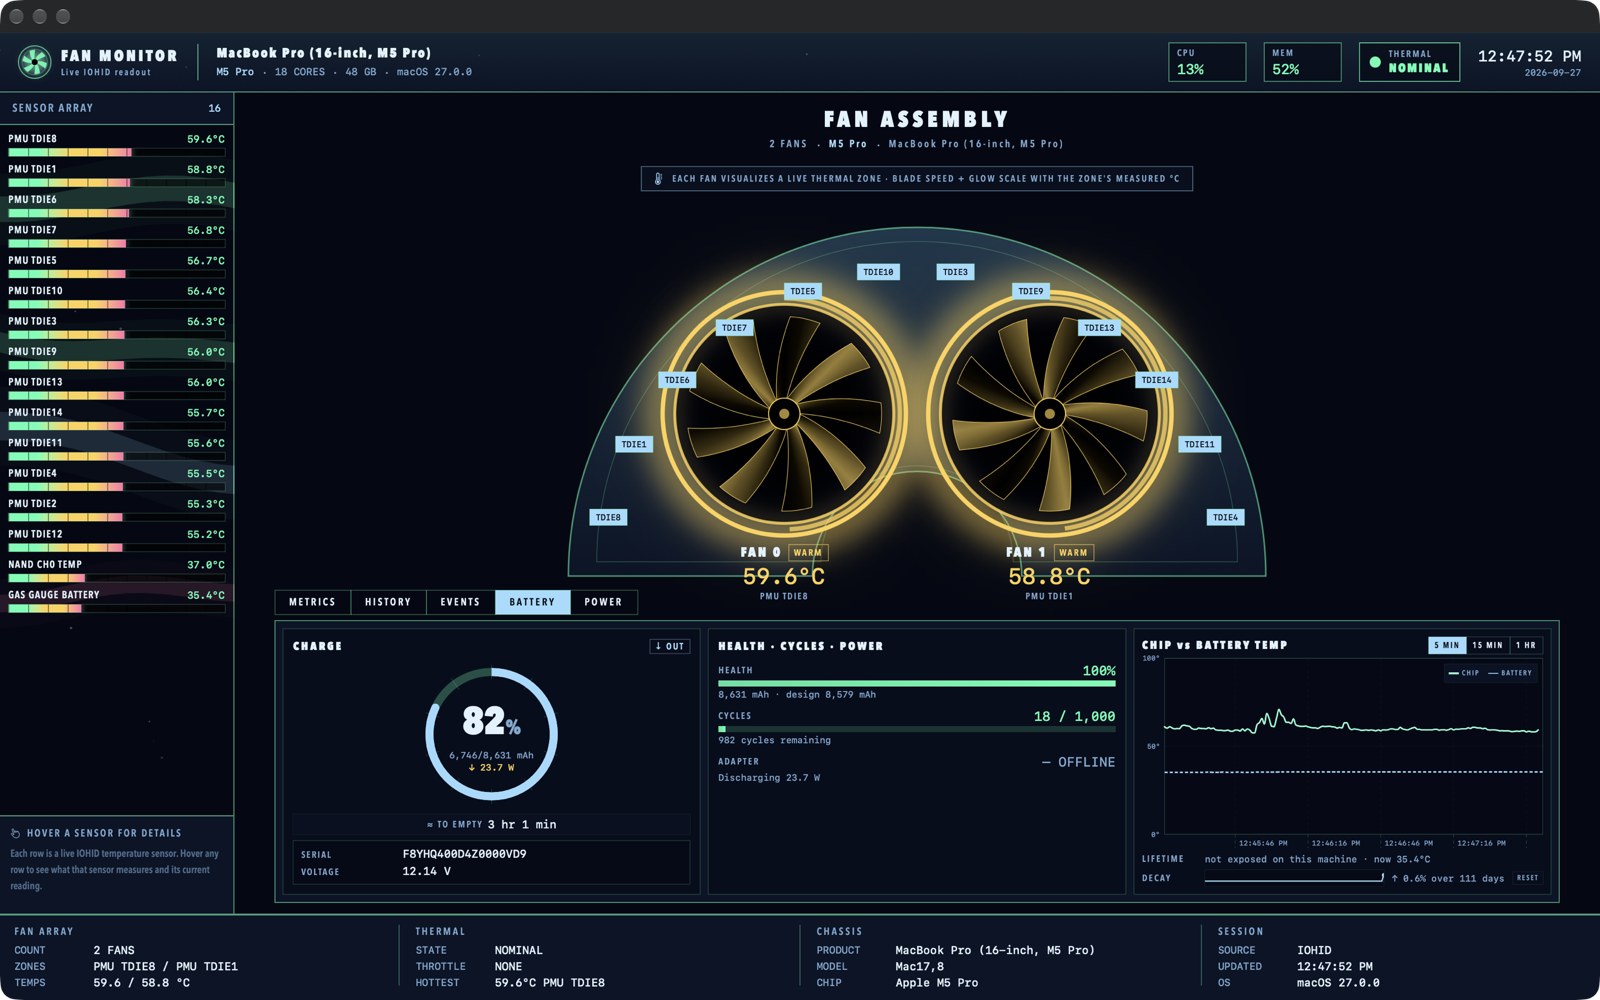This screenshot has height=1000, width=1600.
Task: Click the 12:47:52 PM clock
Action: [x=1529, y=56]
